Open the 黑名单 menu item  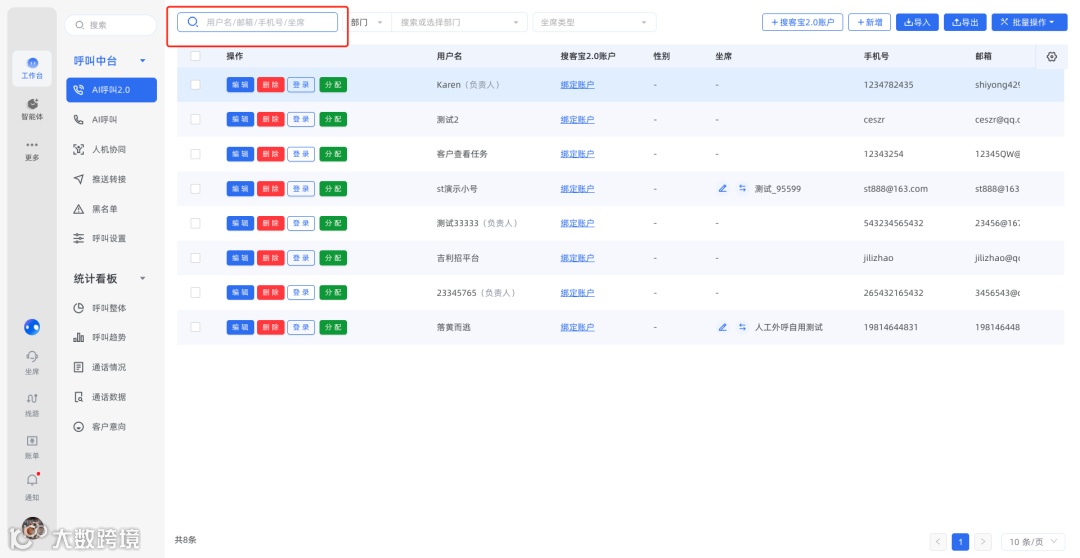112,209
